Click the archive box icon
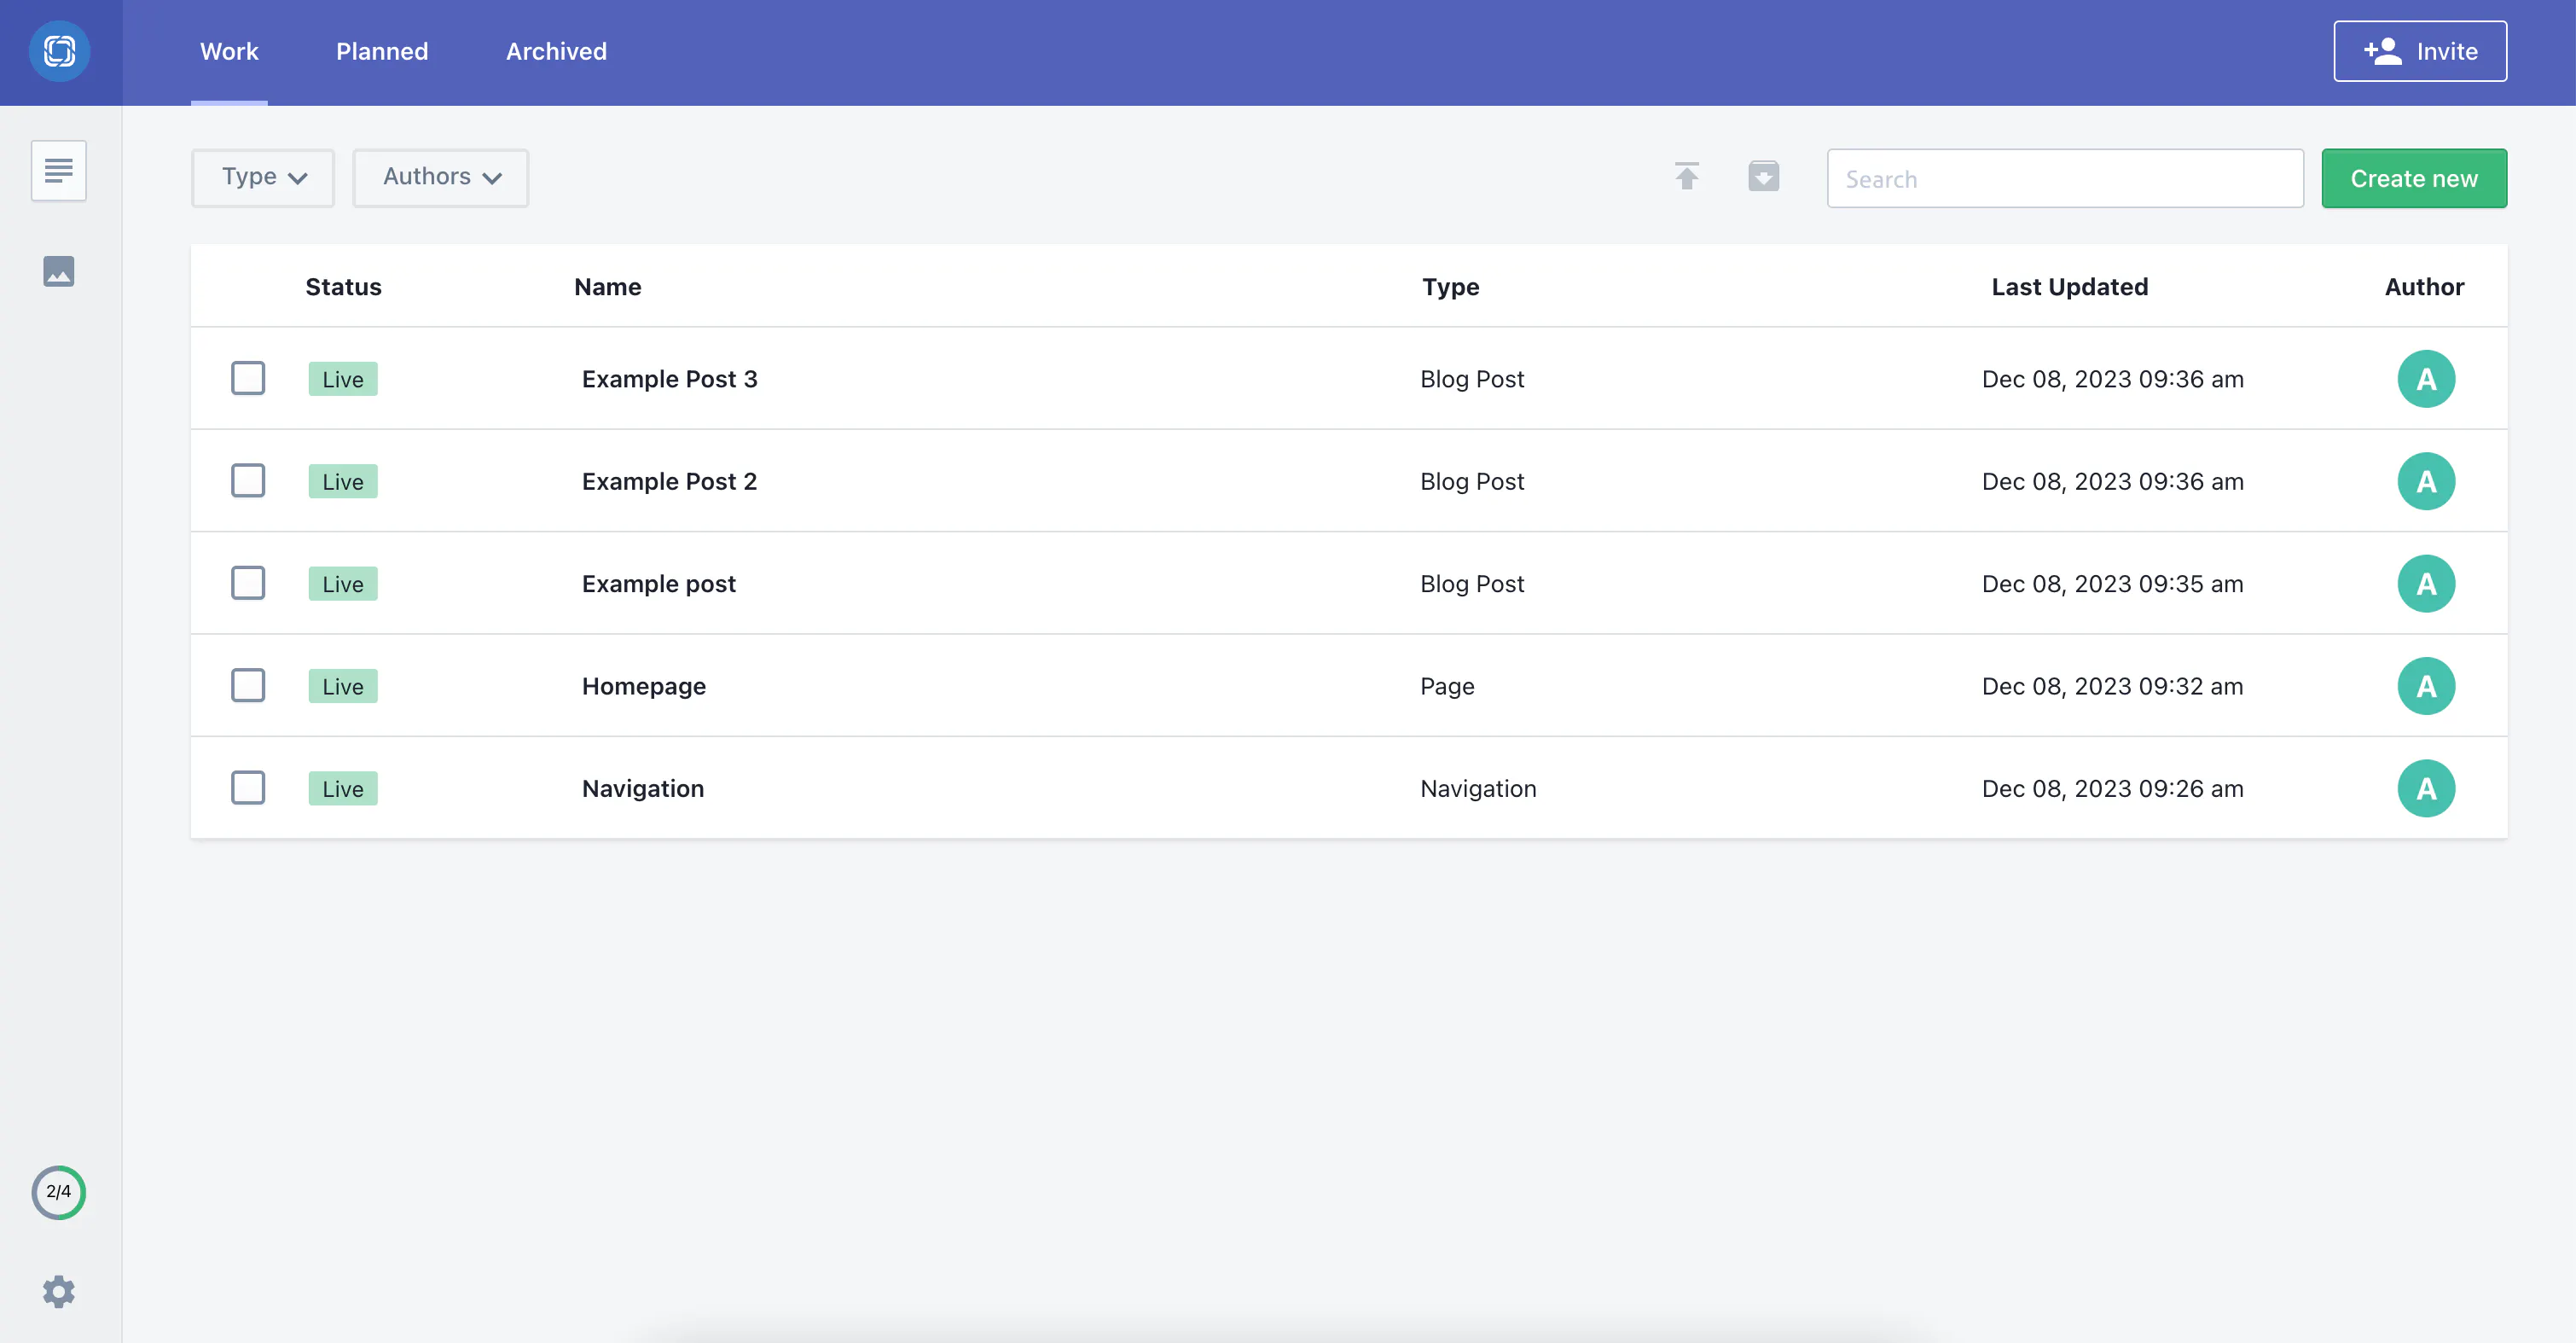 (x=1763, y=177)
